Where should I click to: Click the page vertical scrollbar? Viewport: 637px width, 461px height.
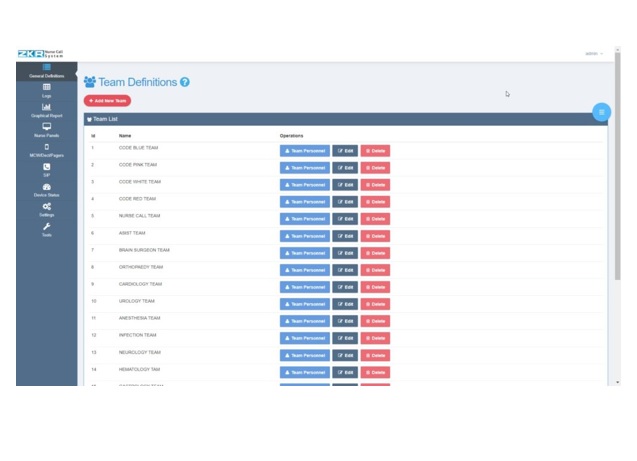click(x=615, y=200)
